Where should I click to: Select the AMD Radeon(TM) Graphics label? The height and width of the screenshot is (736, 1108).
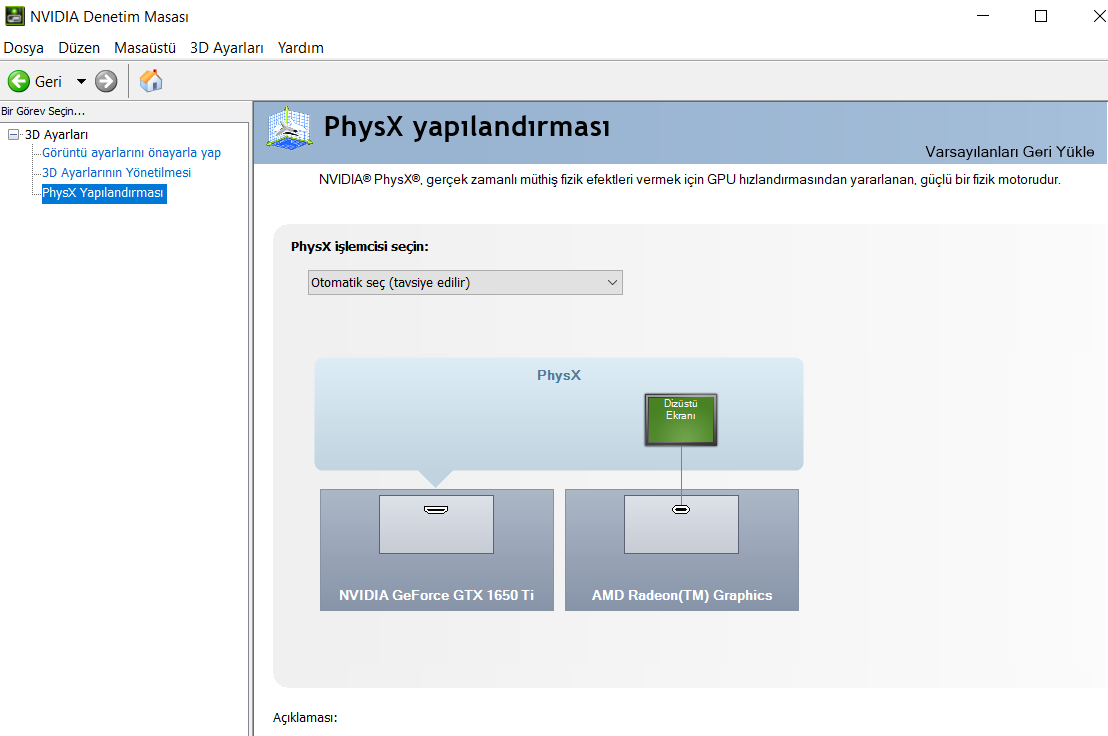(x=682, y=595)
